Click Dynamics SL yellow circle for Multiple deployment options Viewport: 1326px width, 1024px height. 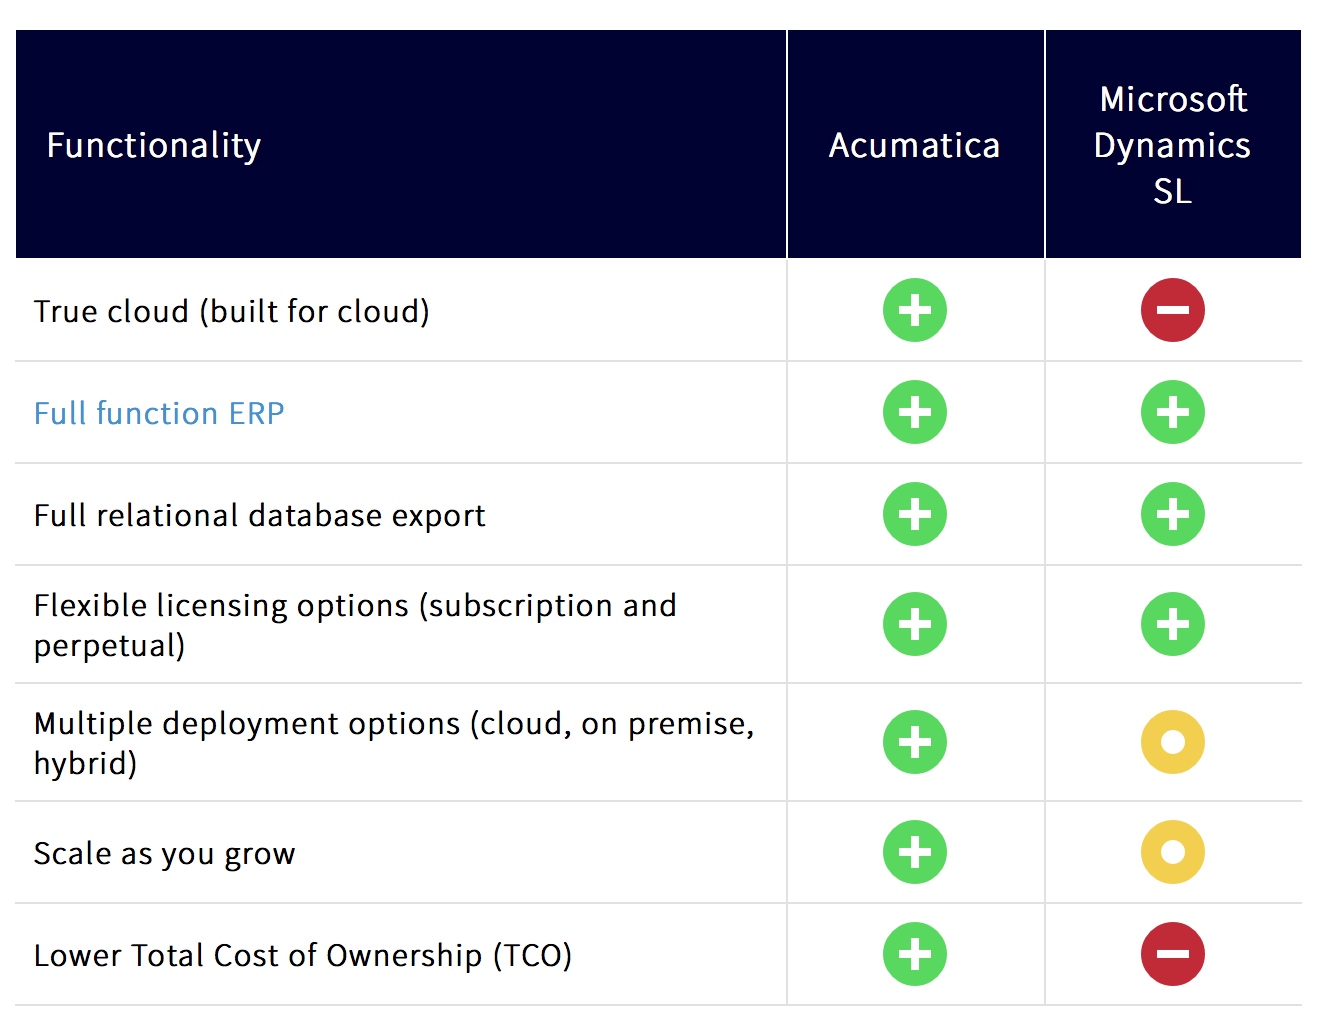coord(1172,742)
